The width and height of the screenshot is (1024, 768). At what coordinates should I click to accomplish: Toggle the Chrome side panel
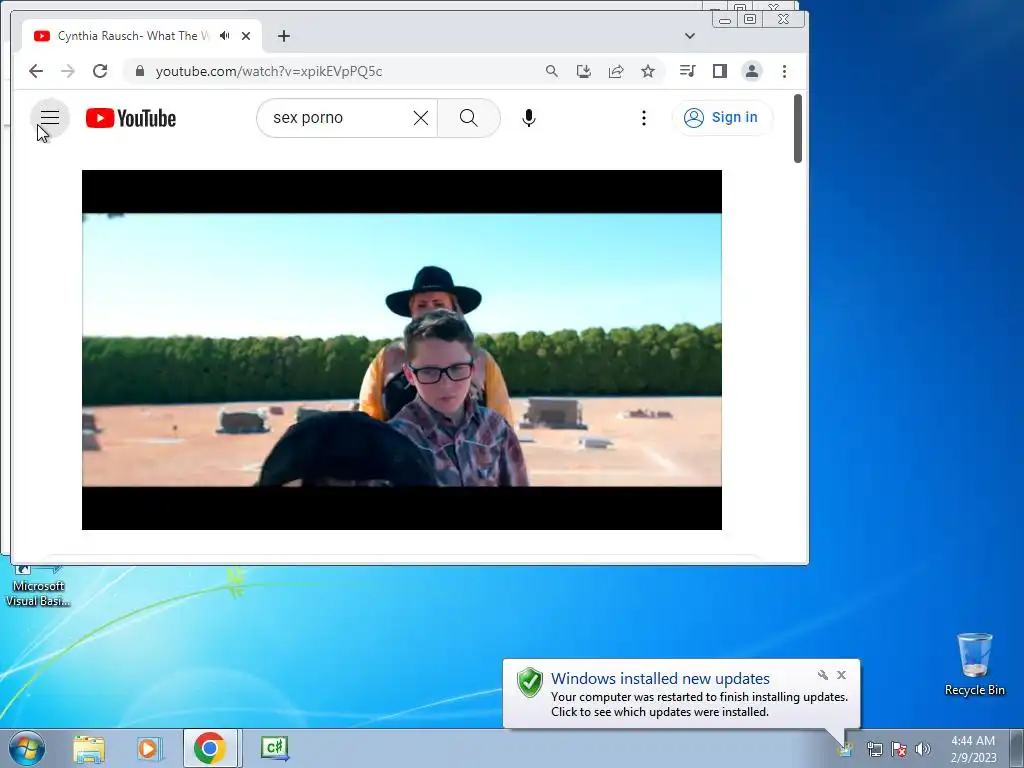pyautogui.click(x=720, y=71)
